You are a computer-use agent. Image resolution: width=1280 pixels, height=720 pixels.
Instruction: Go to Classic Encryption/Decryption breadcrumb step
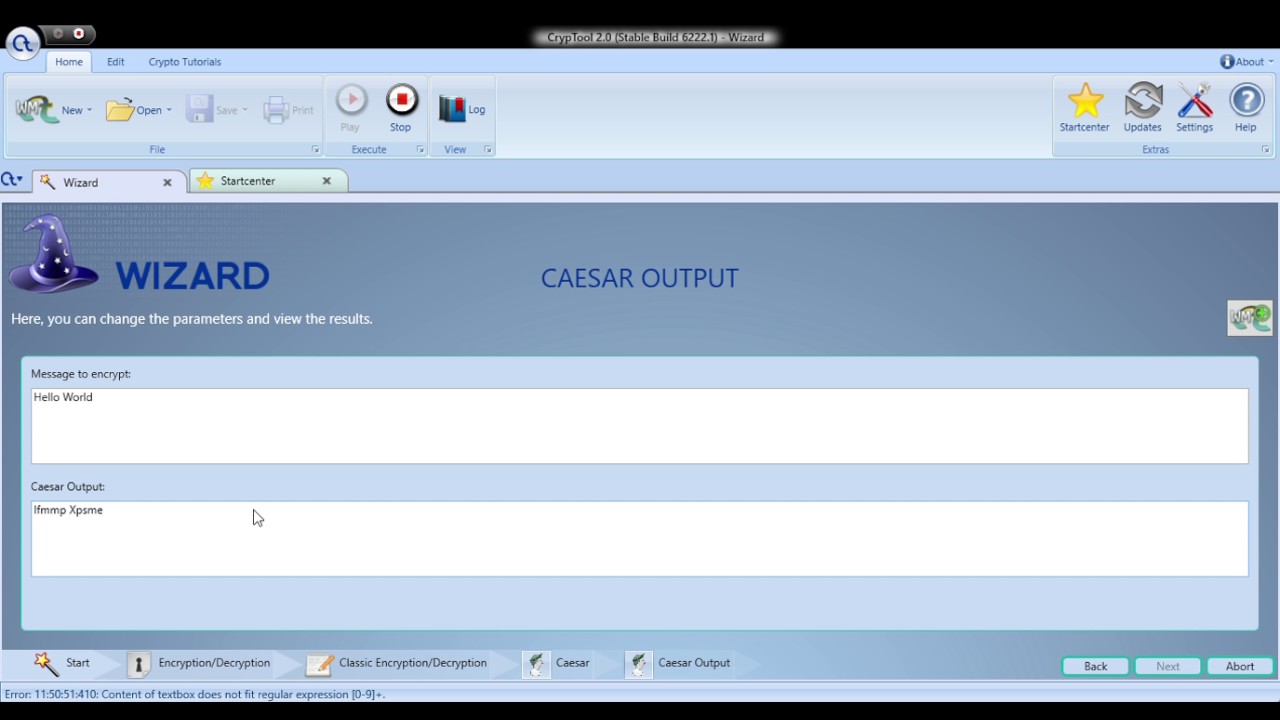pos(397,663)
